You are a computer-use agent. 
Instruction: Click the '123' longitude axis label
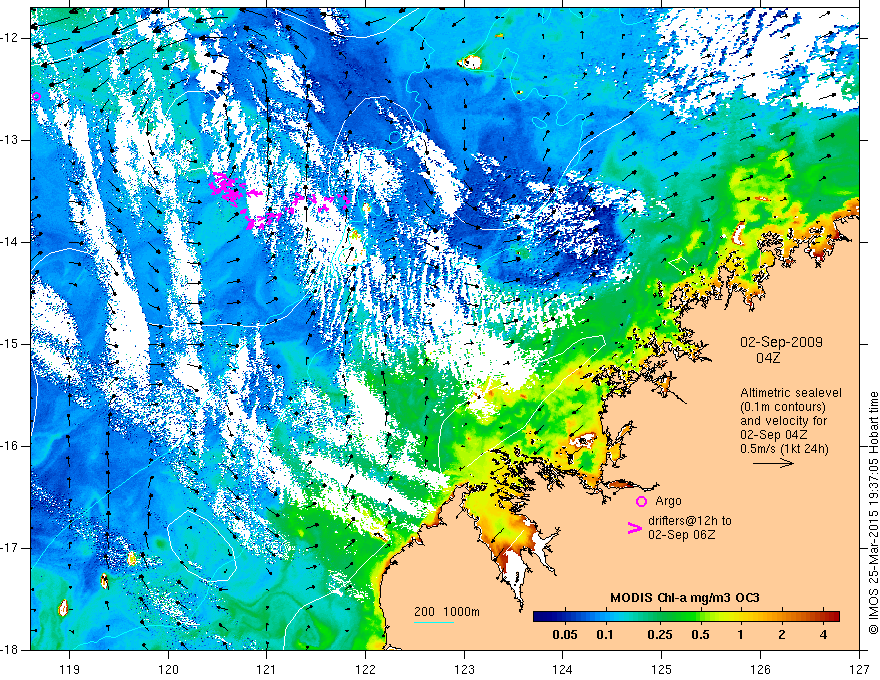click(x=464, y=669)
